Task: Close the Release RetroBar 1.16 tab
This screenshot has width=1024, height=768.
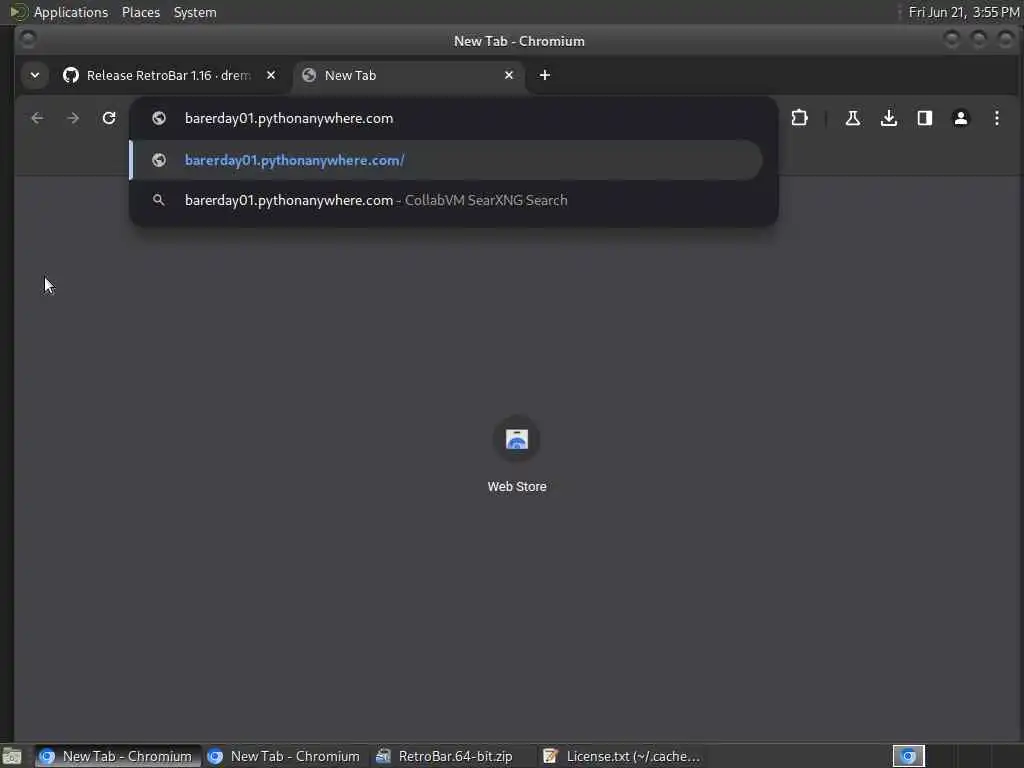Action: tap(271, 75)
